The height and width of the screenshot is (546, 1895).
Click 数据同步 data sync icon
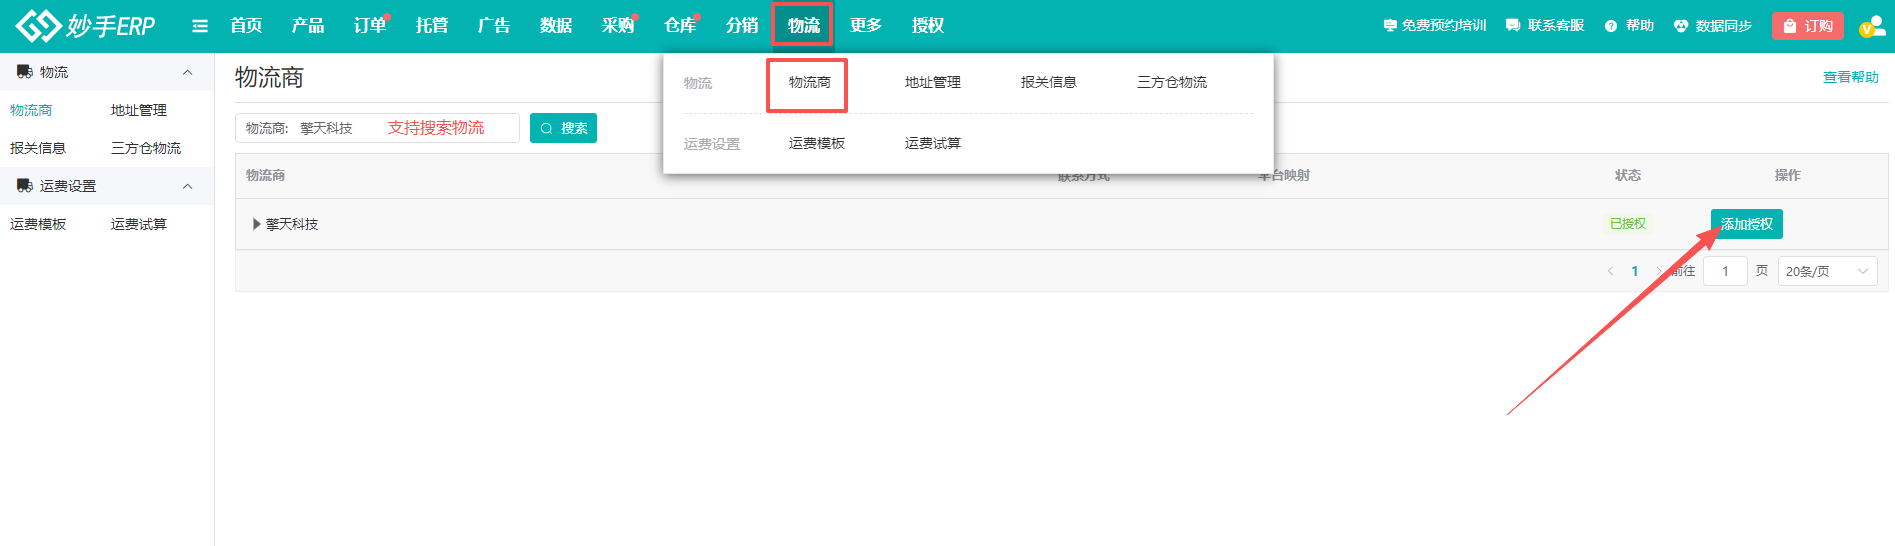[x=1712, y=26]
